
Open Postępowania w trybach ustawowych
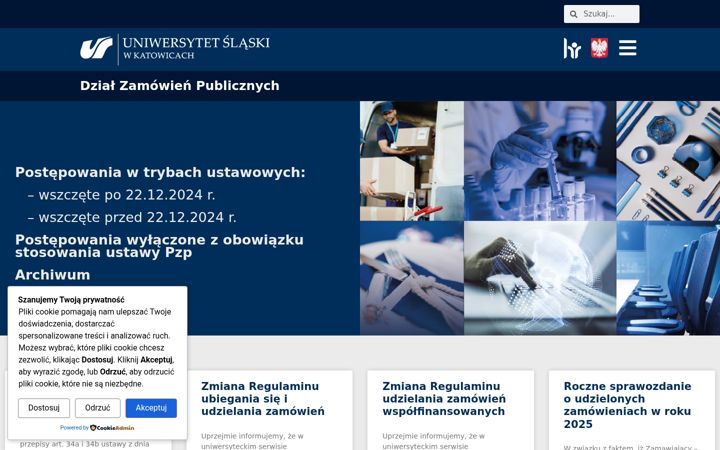click(x=160, y=173)
